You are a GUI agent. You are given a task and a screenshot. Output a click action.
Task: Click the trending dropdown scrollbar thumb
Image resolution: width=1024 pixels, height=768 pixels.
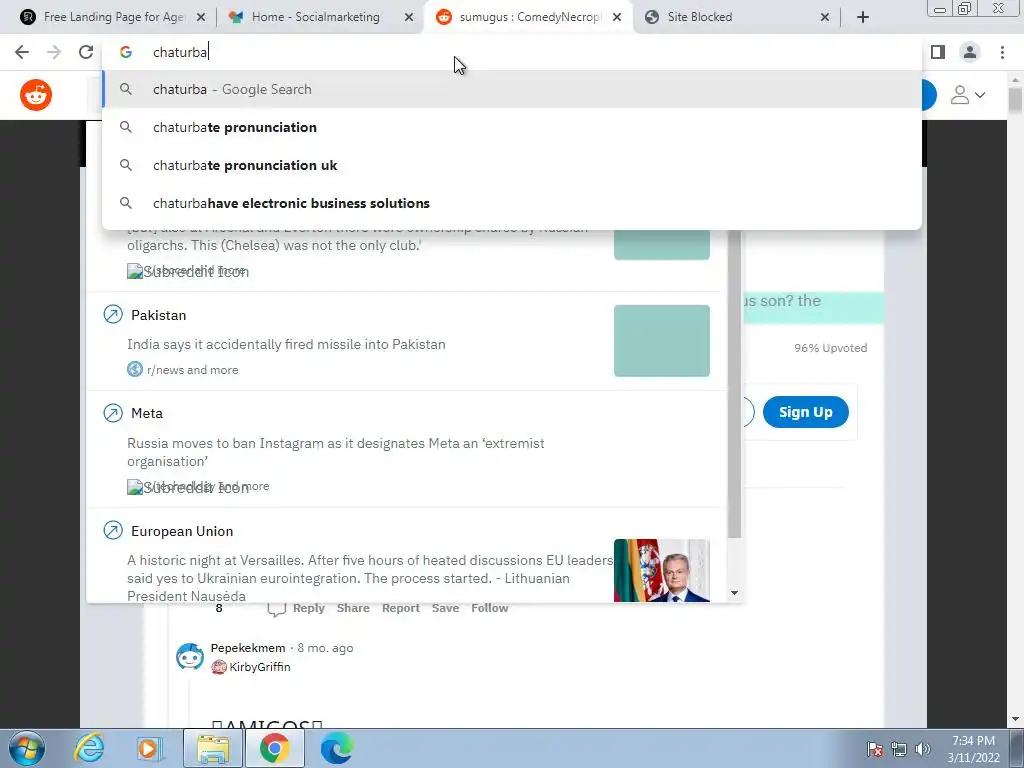click(735, 384)
